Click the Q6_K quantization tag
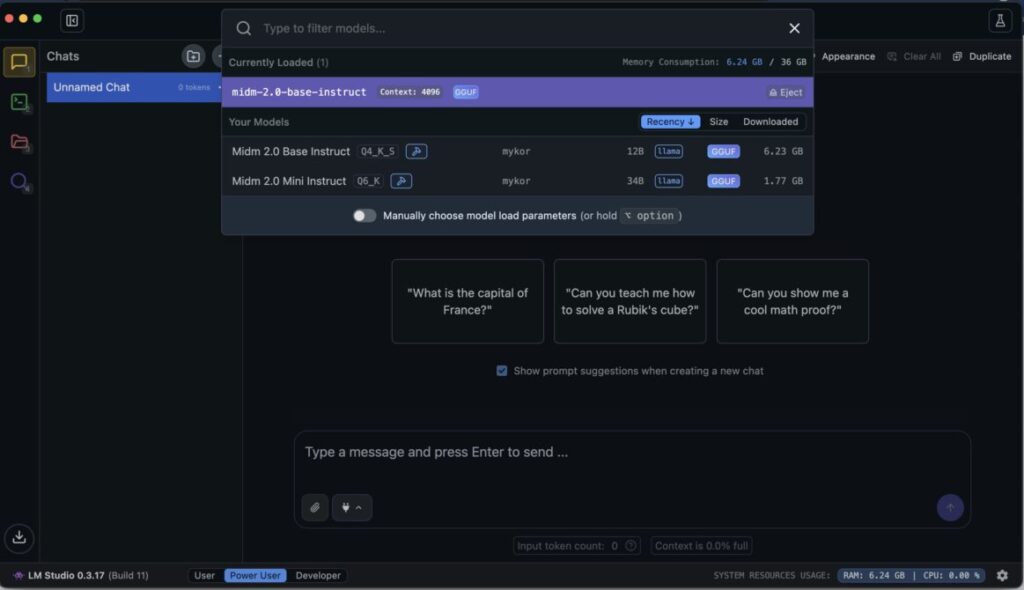1024x590 pixels. (x=368, y=181)
